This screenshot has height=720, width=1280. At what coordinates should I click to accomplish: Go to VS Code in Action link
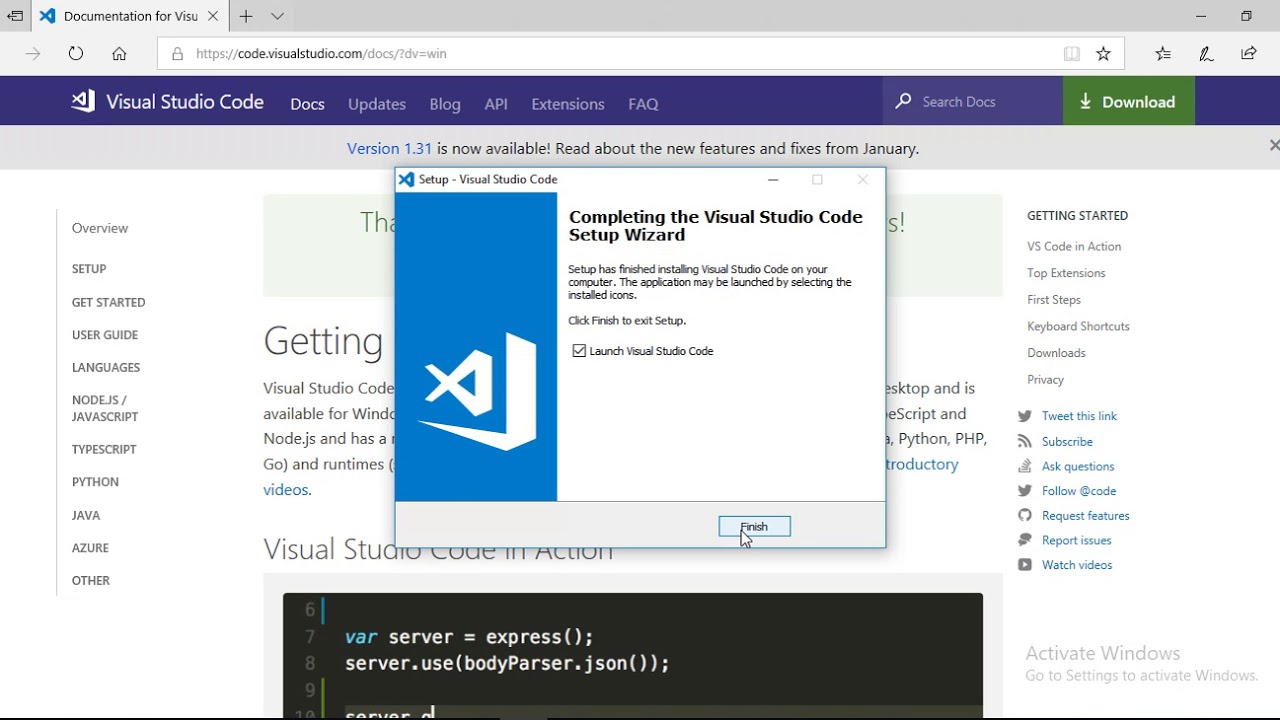tap(1074, 247)
